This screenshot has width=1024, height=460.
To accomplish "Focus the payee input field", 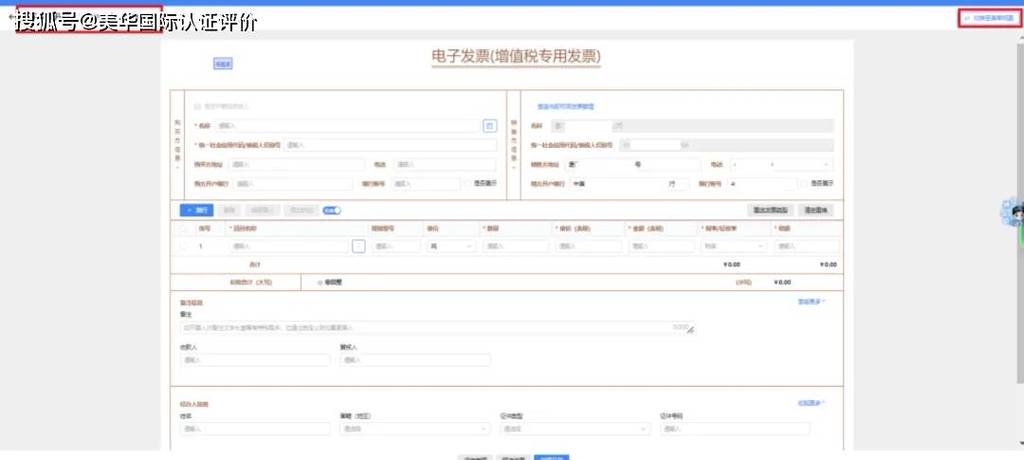I will coord(255,360).
